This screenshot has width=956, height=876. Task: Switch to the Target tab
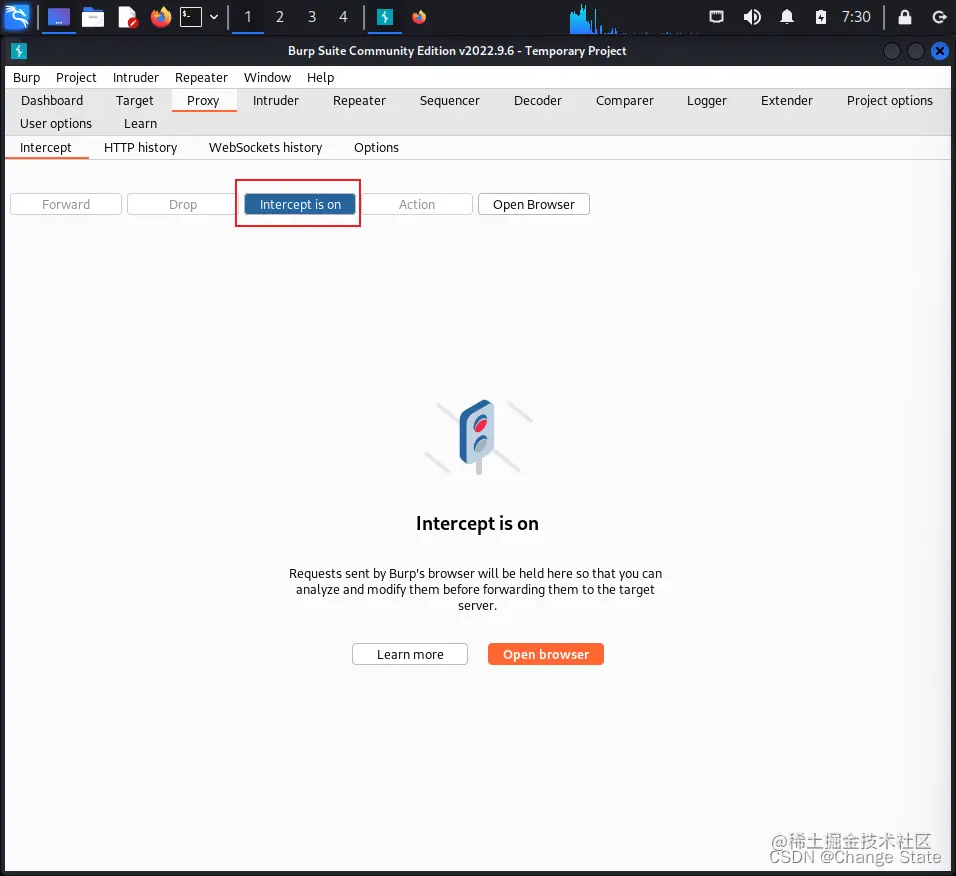tap(135, 101)
